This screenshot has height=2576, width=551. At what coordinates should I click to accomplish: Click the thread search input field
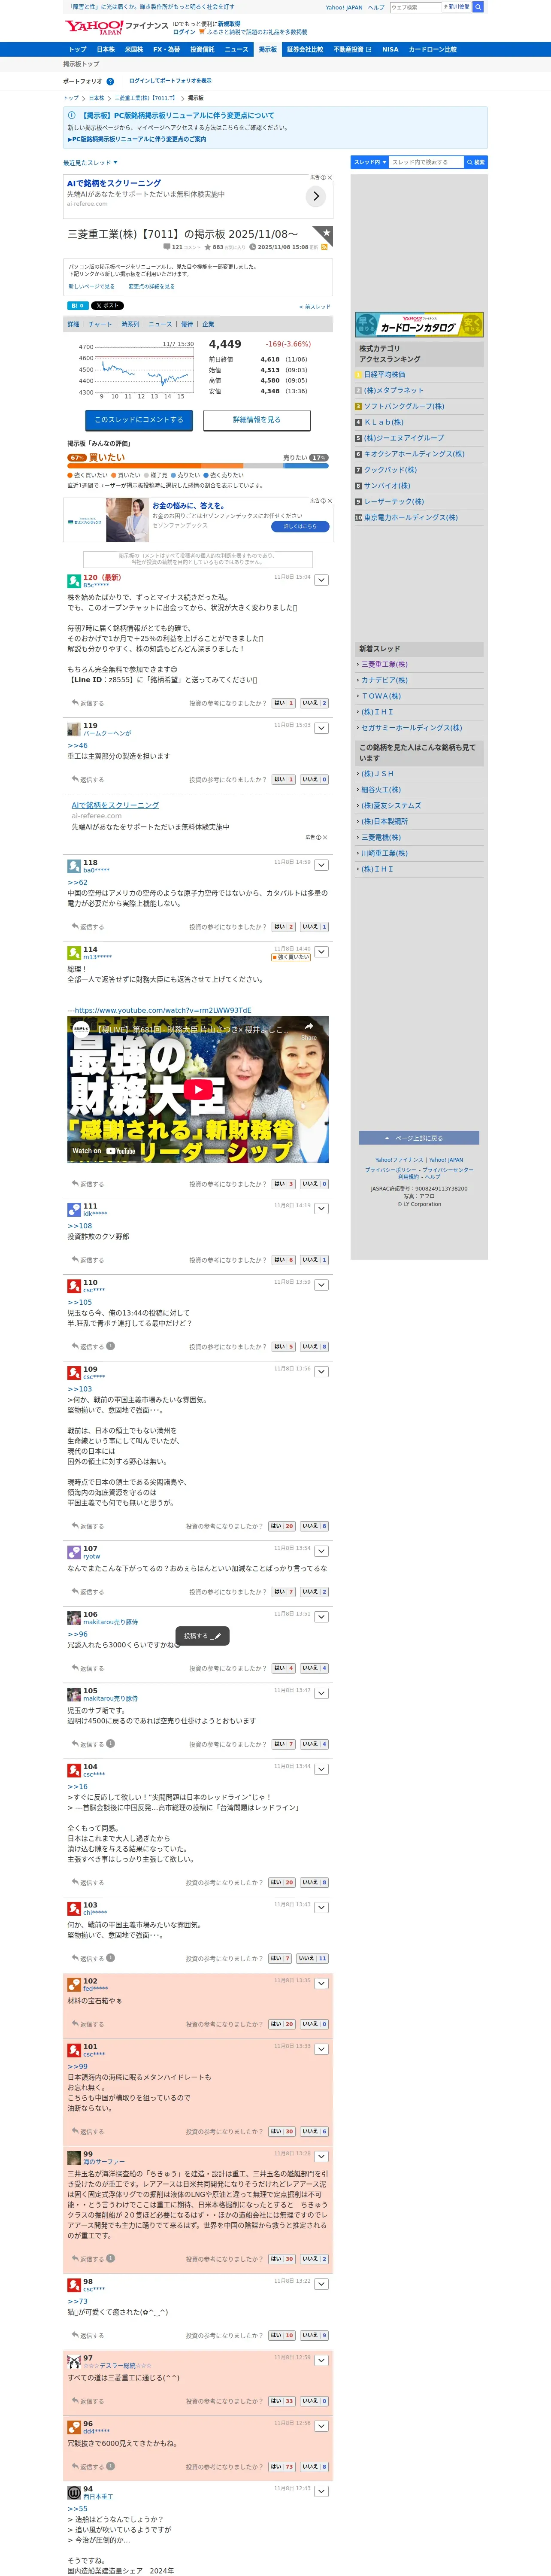point(426,162)
